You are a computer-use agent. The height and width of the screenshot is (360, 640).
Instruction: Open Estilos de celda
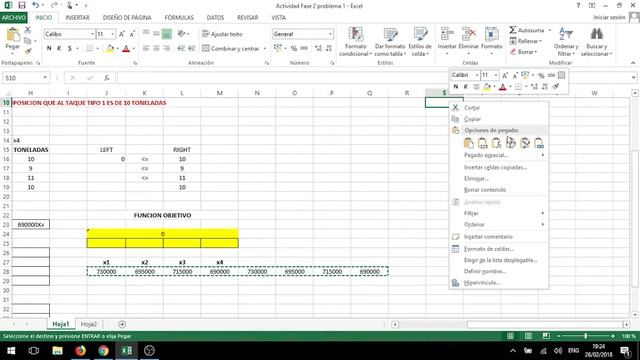[420, 42]
